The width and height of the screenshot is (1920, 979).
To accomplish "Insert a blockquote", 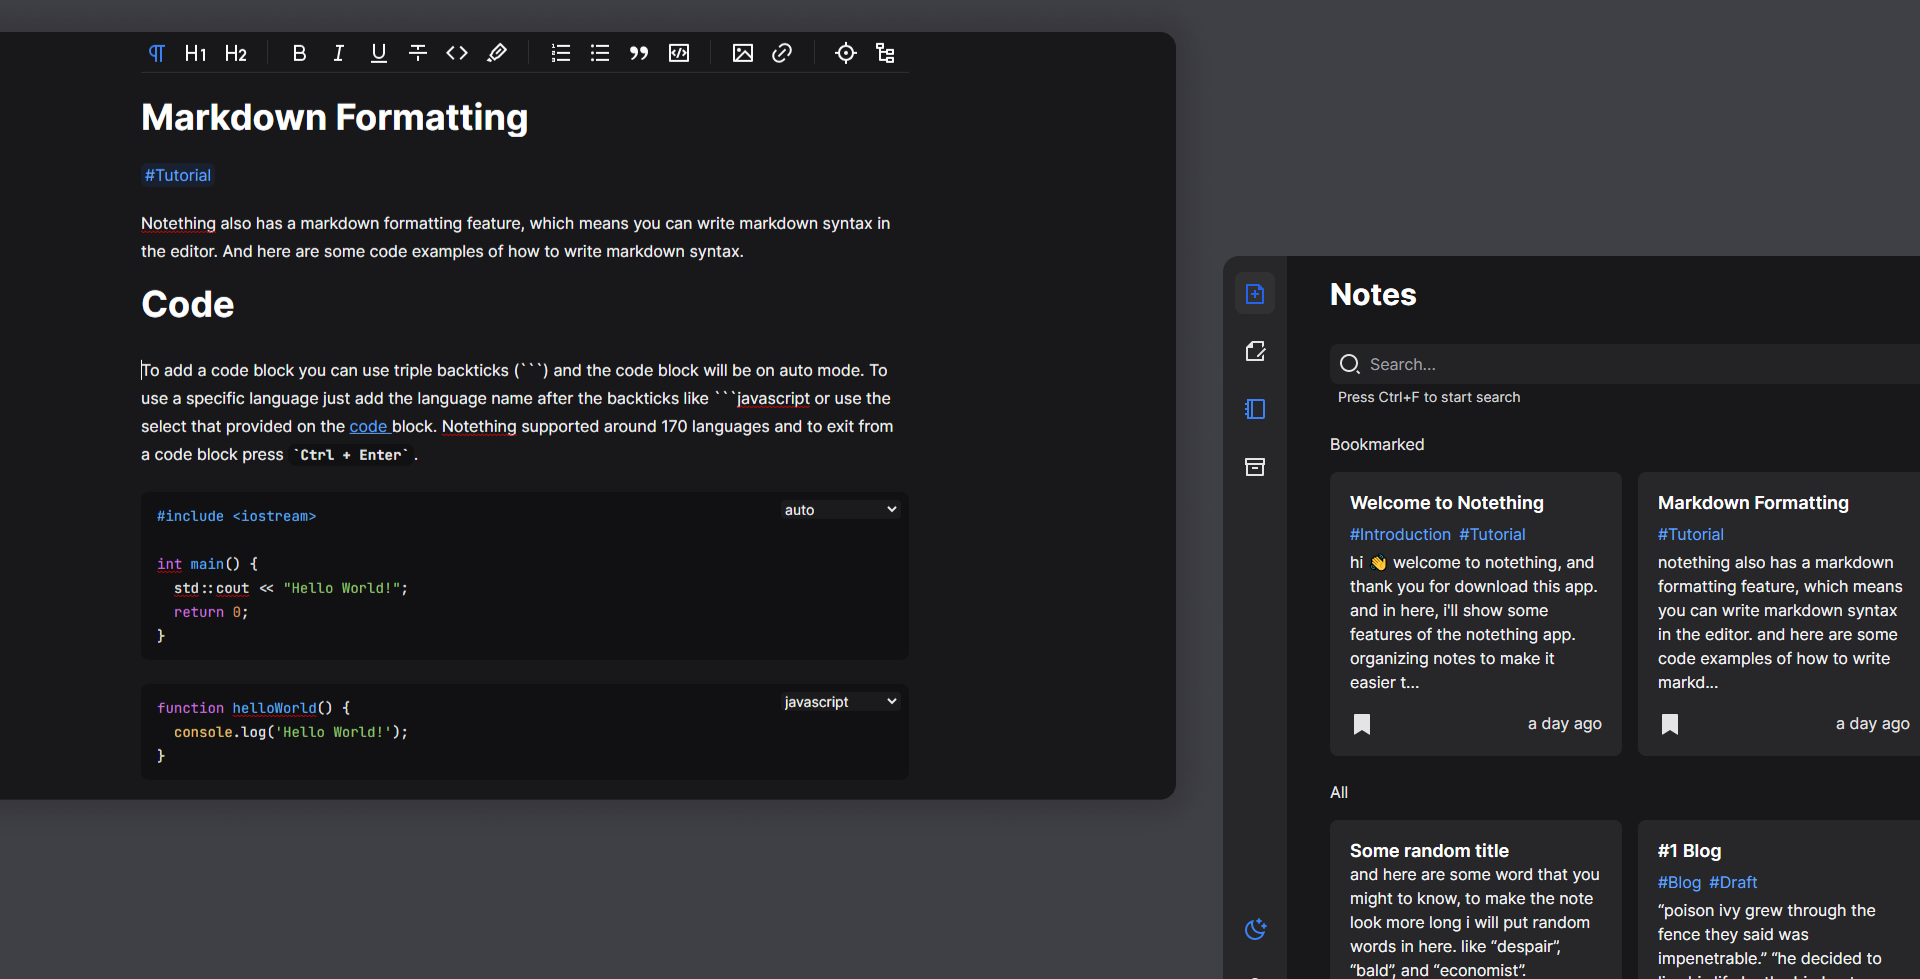I will (x=639, y=53).
